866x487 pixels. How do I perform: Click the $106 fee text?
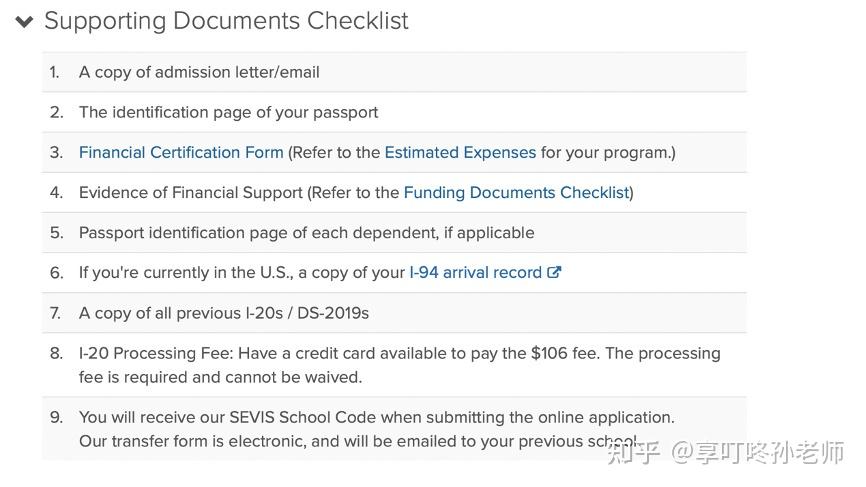pos(551,353)
